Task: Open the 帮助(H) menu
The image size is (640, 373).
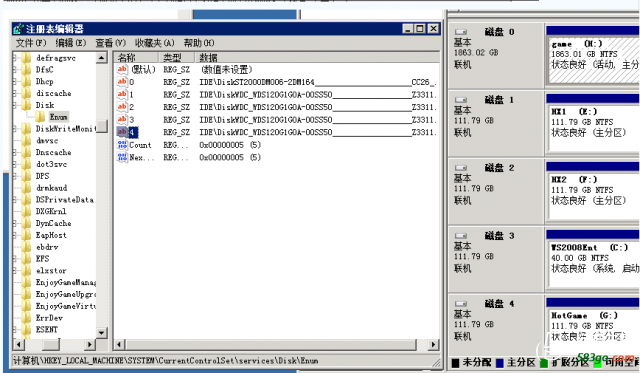Action: point(199,43)
